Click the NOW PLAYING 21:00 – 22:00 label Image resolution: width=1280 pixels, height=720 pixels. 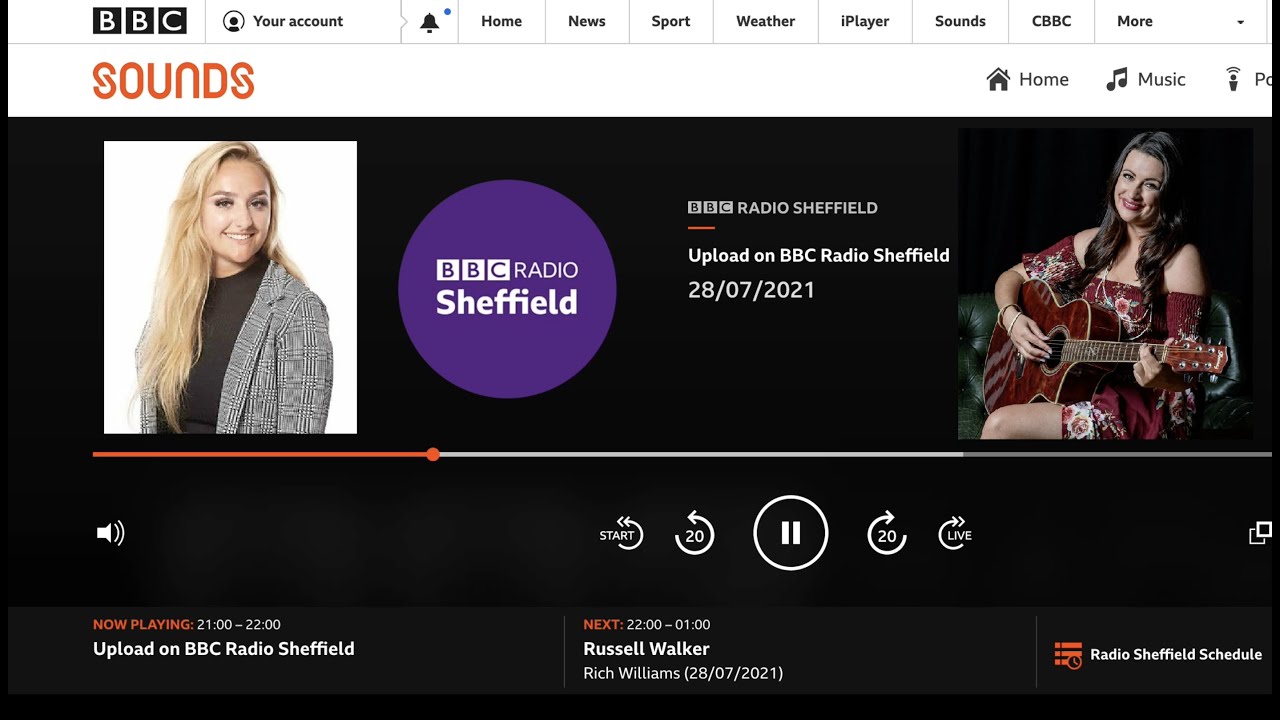(187, 624)
